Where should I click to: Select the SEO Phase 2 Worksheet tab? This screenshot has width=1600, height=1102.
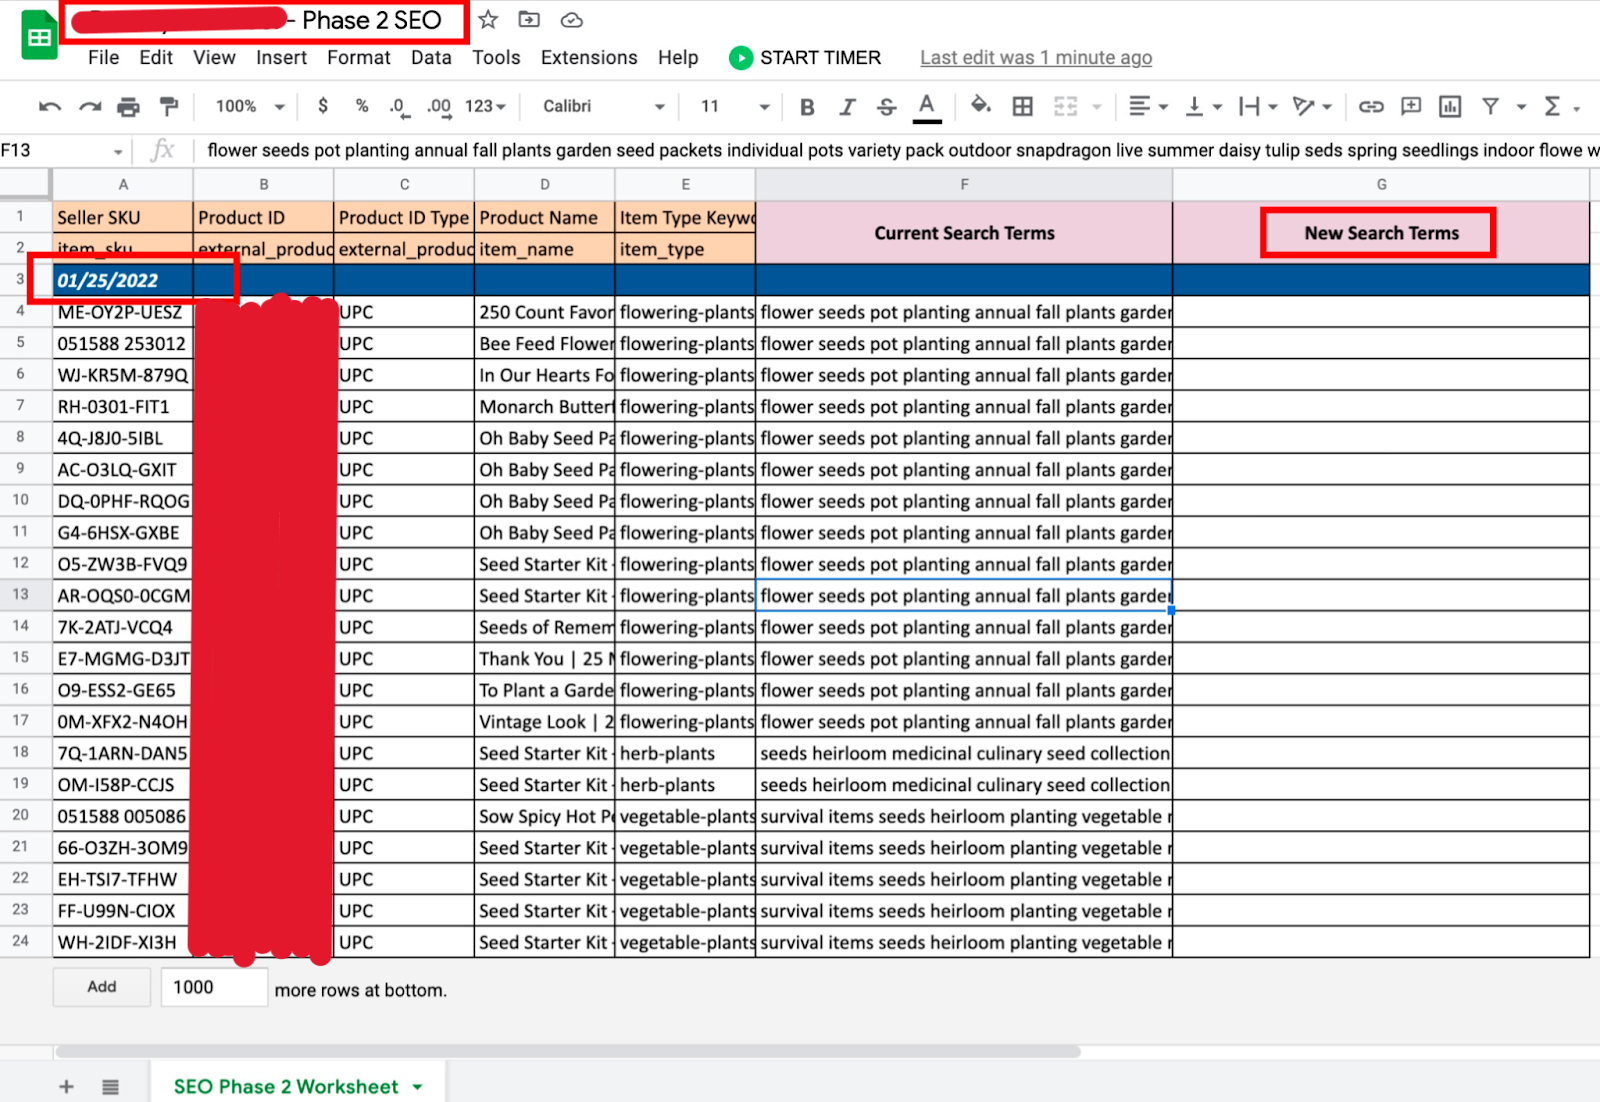(x=286, y=1087)
